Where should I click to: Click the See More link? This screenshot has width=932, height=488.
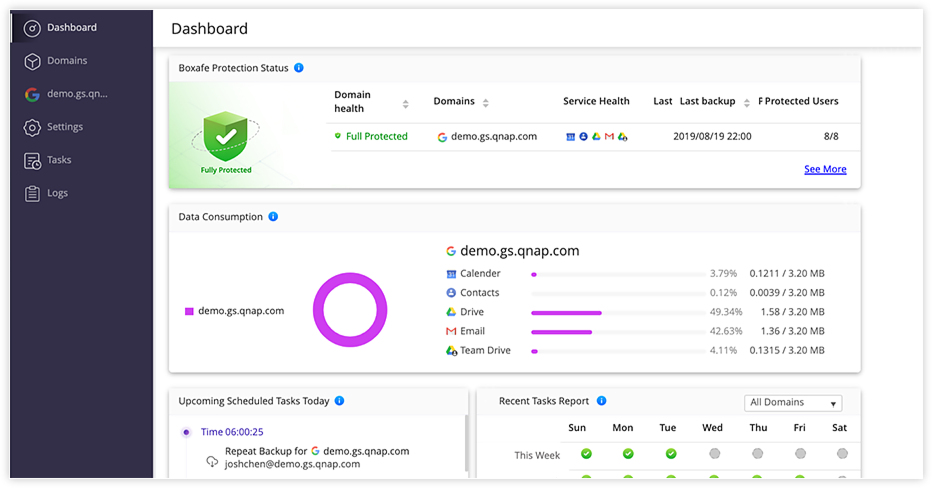coord(825,169)
